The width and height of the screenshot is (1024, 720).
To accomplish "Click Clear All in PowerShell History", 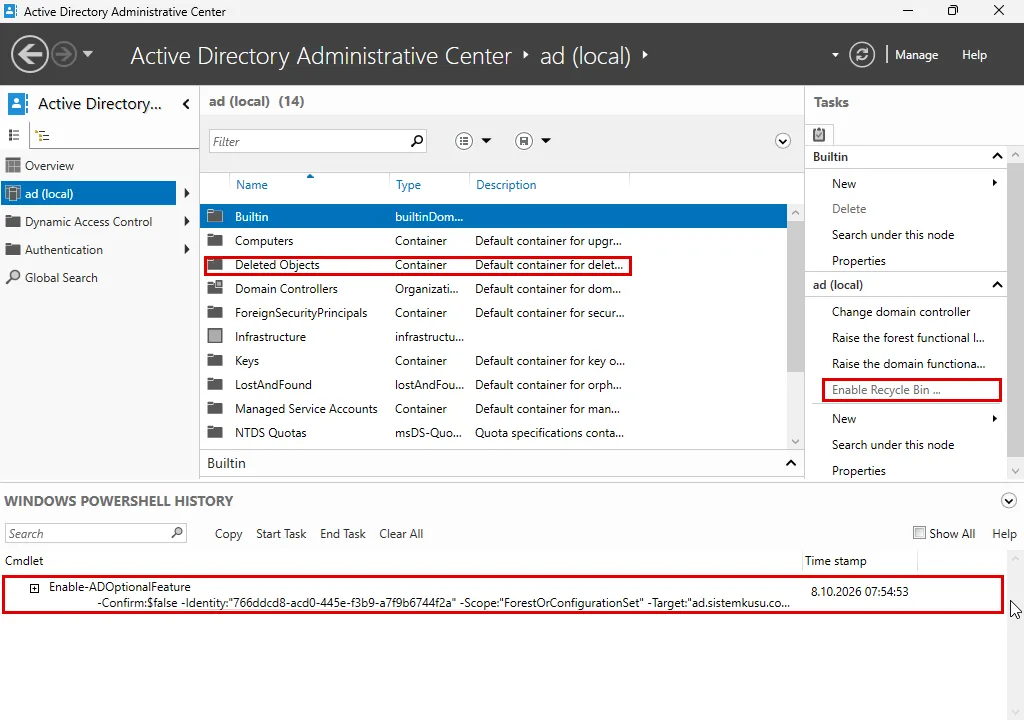I will tap(401, 534).
